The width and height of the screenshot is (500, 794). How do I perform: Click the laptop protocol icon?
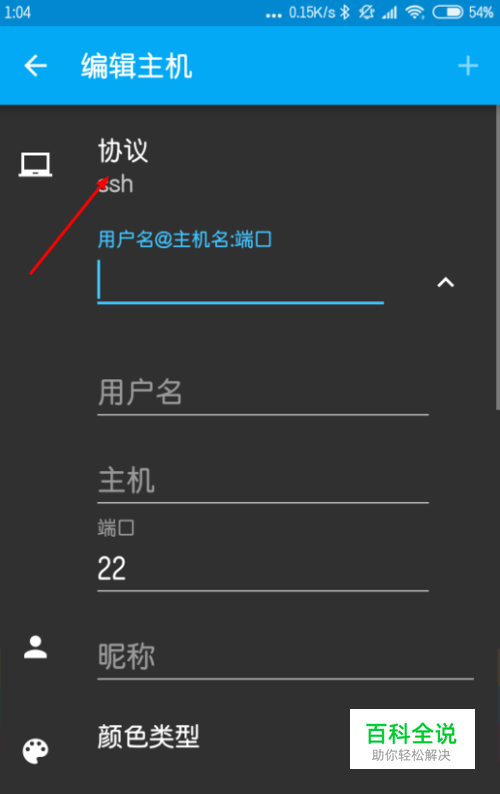pyautogui.click(x=35, y=165)
